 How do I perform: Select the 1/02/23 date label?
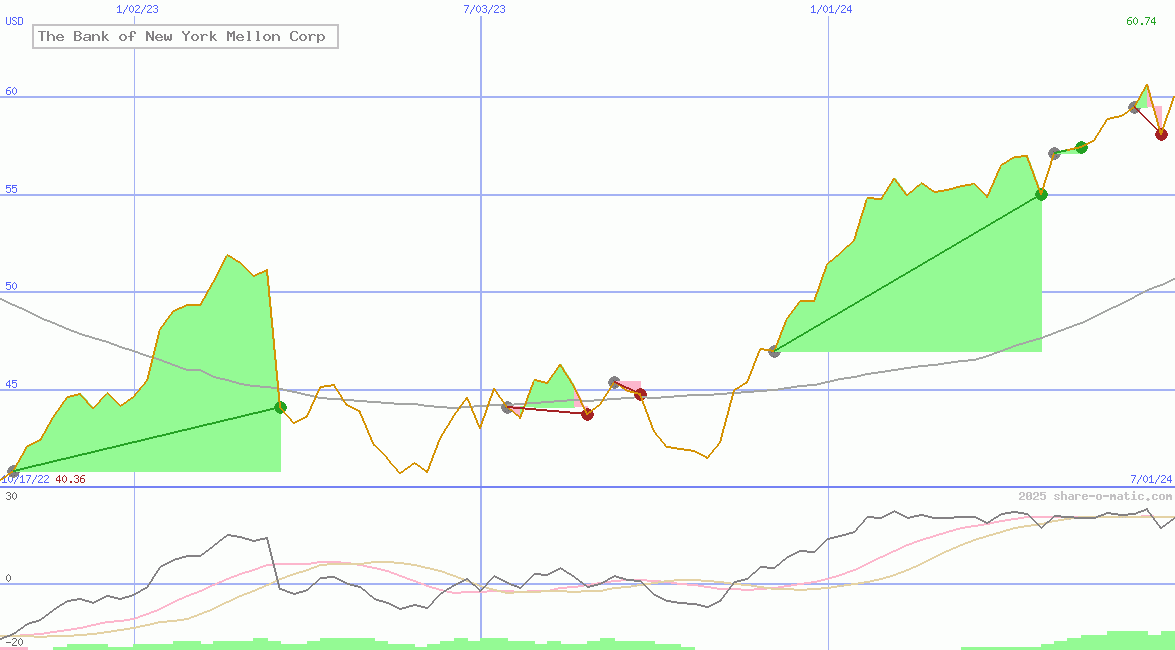pyautogui.click(x=136, y=9)
